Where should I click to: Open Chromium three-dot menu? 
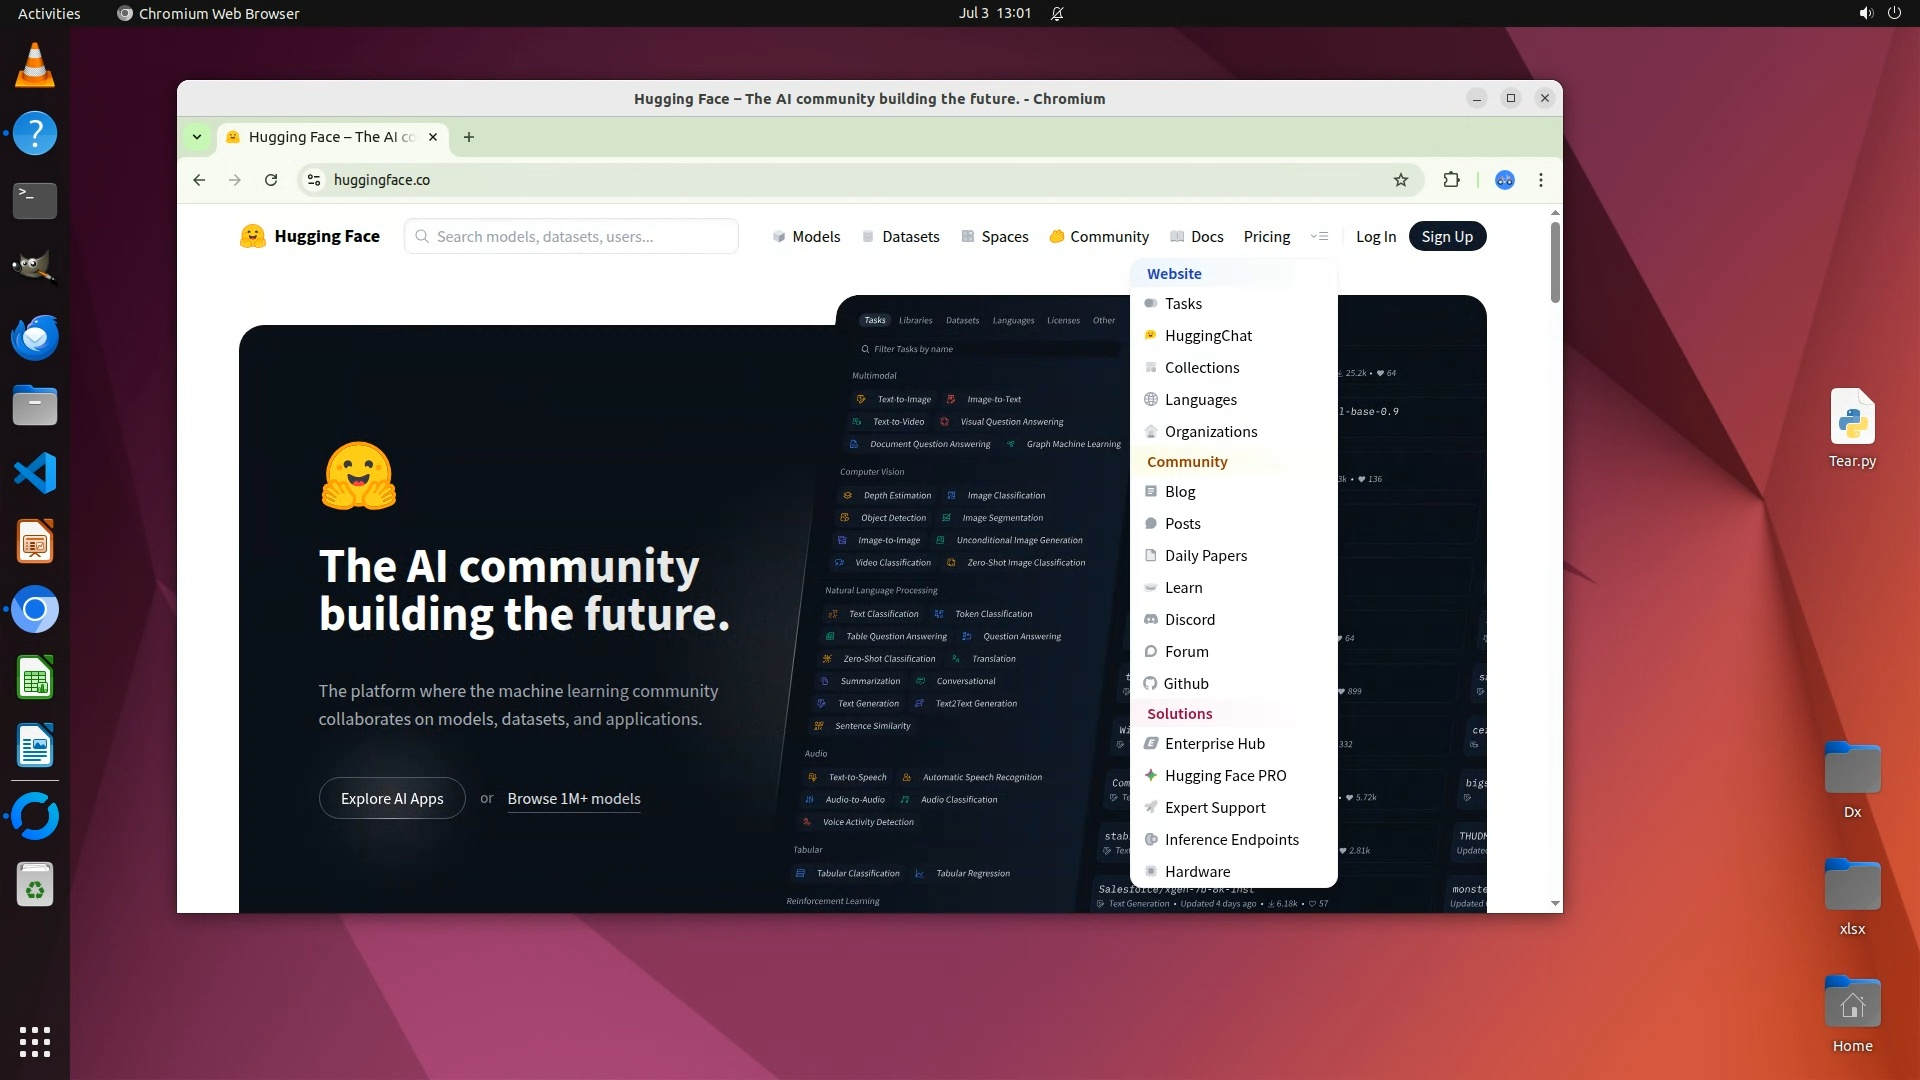[x=1540, y=180]
